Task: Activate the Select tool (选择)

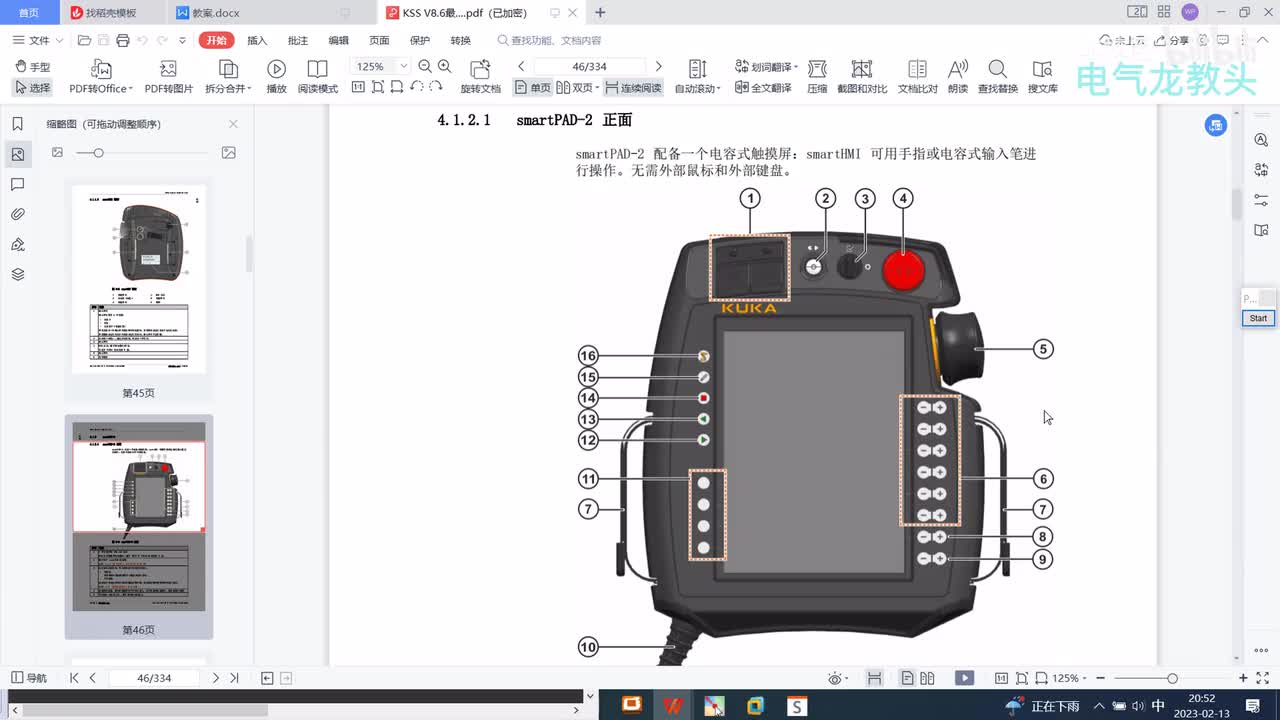Action: (x=33, y=88)
